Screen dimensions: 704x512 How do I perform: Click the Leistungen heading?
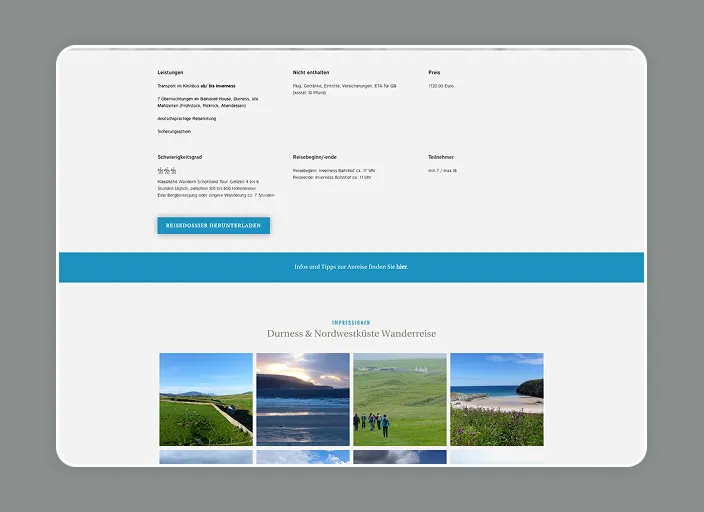170,73
